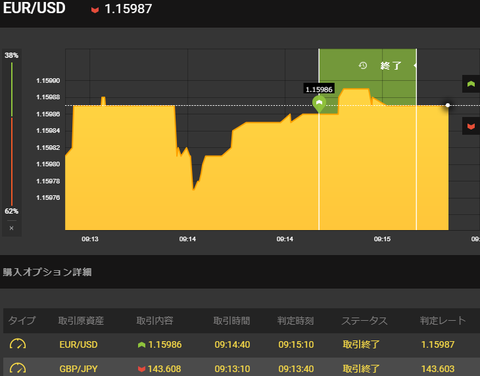Click the EUR/USD pair title

point(34,8)
